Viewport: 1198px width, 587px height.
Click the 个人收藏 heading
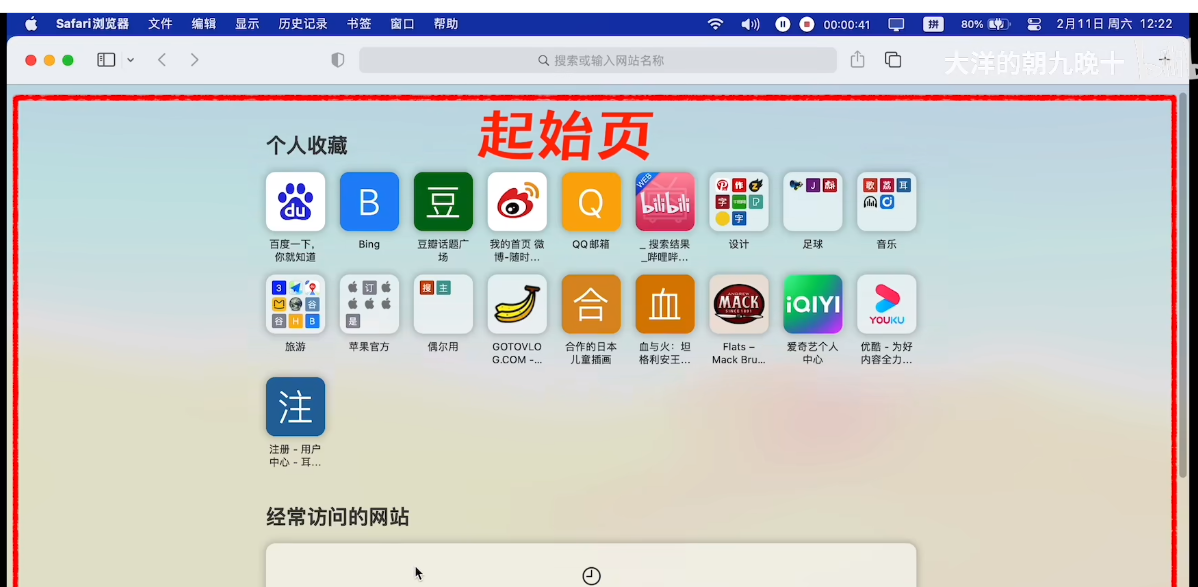(x=306, y=144)
